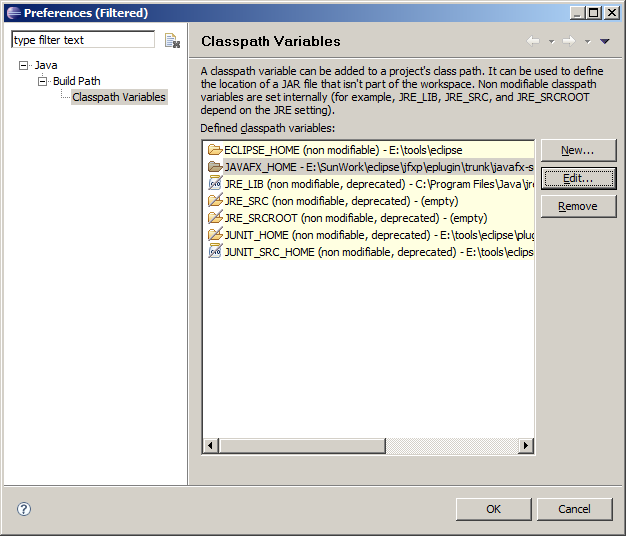This screenshot has width=626, height=536.
Task: Click the JUNIT_SRC_HOME jar icon
Action: click(214, 252)
